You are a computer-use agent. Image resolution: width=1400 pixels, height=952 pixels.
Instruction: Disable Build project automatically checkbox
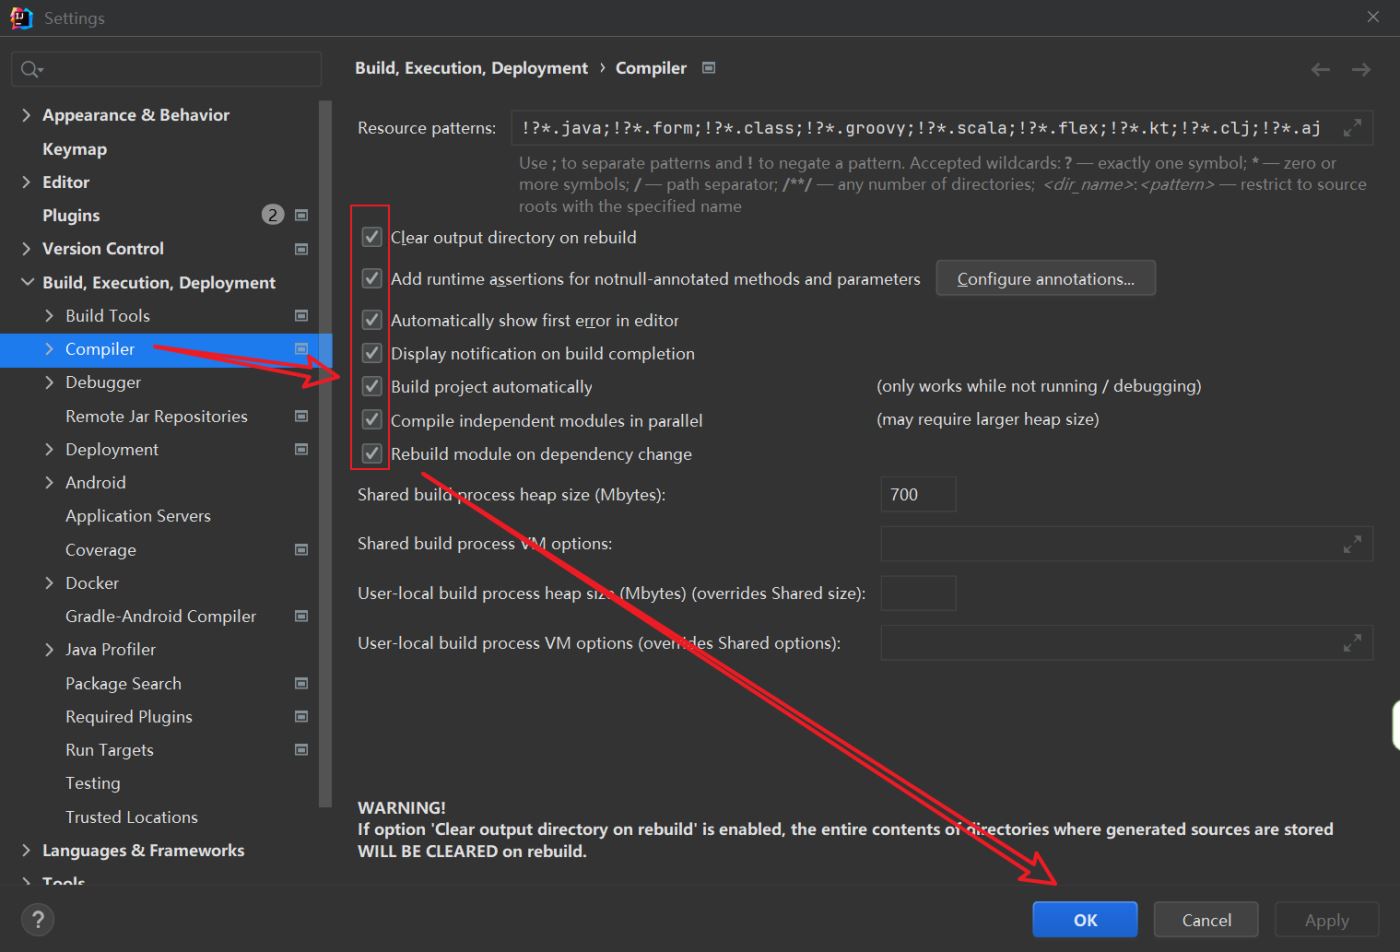pyautogui.click(x=372, y=387)
